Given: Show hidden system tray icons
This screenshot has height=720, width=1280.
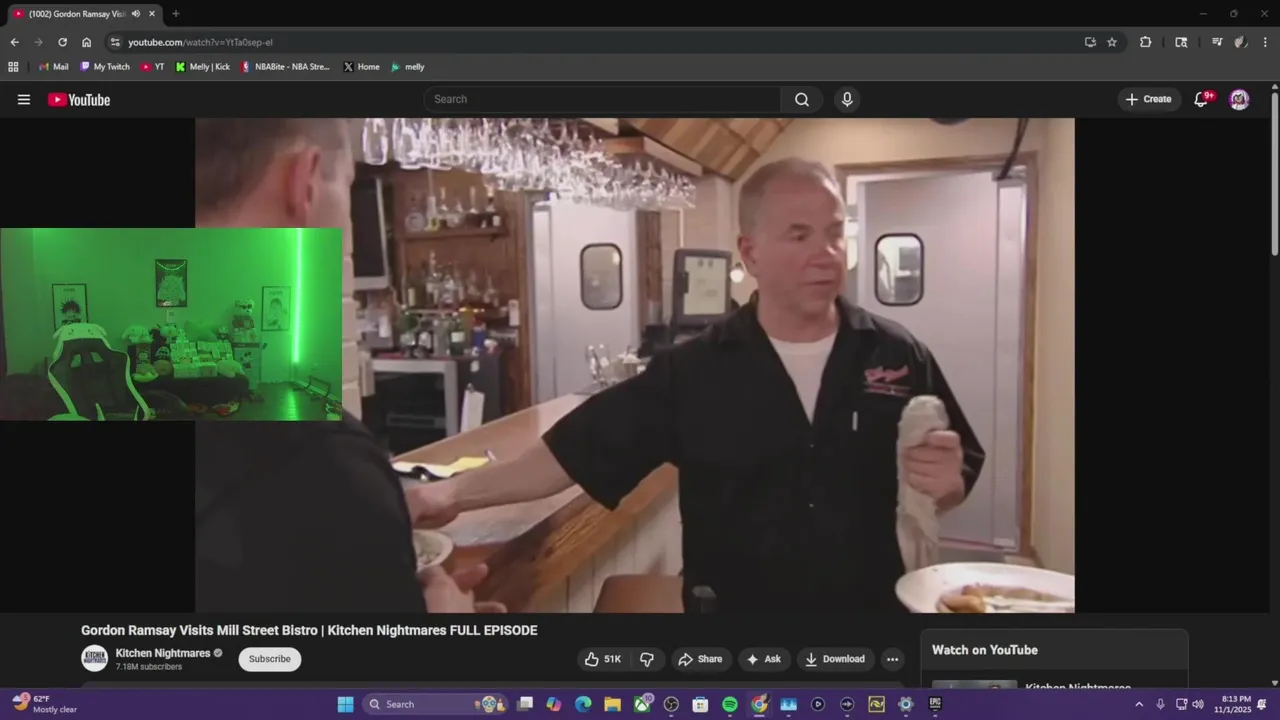Looking at the screenshot, I should 1138,704.
